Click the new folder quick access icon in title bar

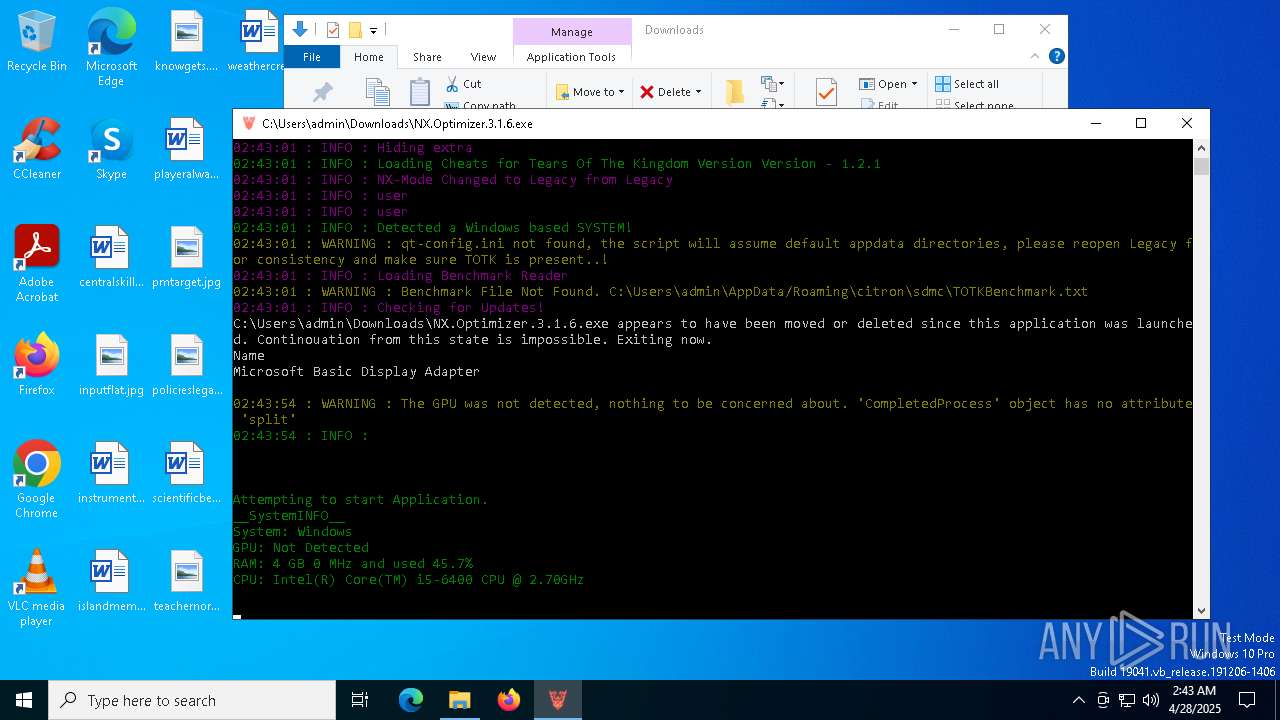click(355, 30)
